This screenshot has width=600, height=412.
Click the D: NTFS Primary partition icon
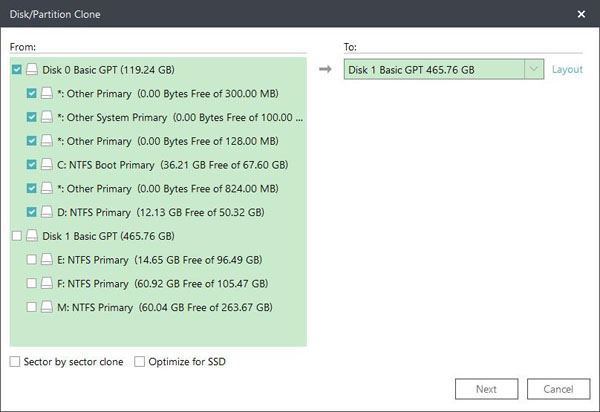point(48,212)
